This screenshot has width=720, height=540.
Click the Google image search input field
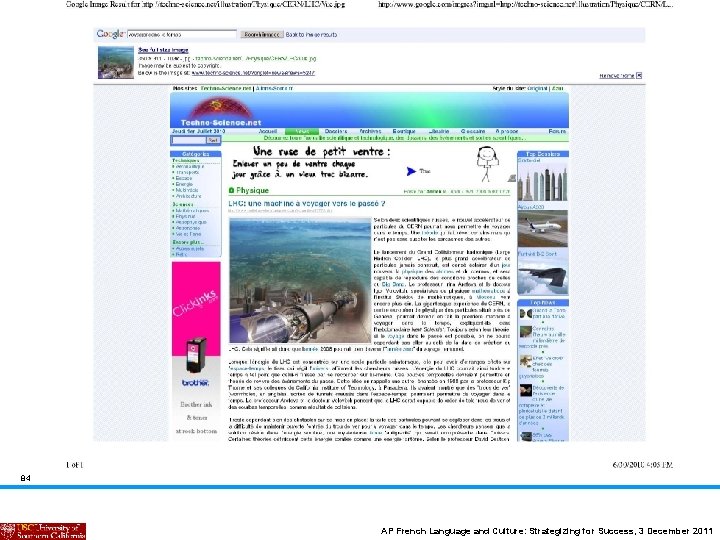182,34
